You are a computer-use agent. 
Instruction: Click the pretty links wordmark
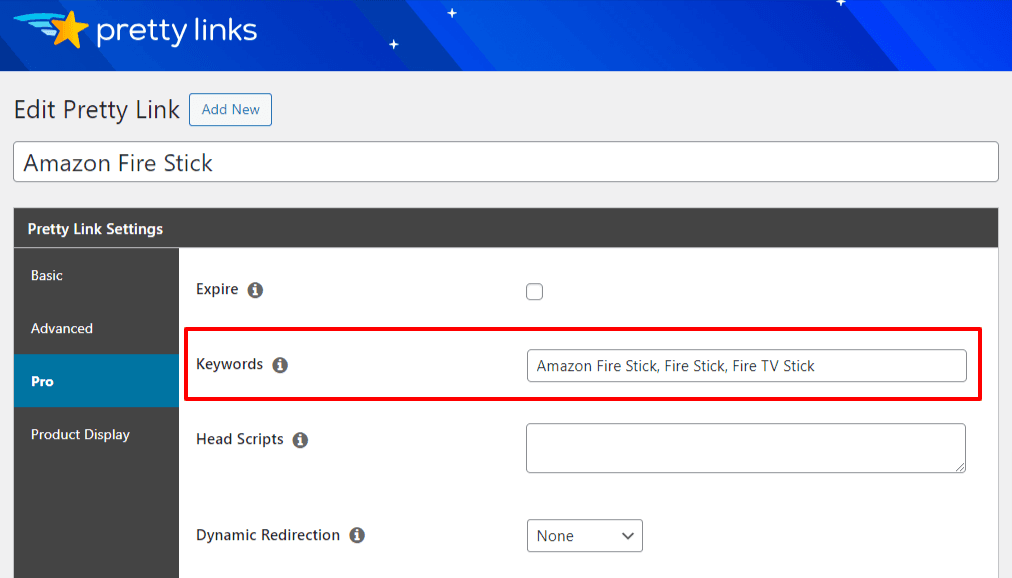175,30
